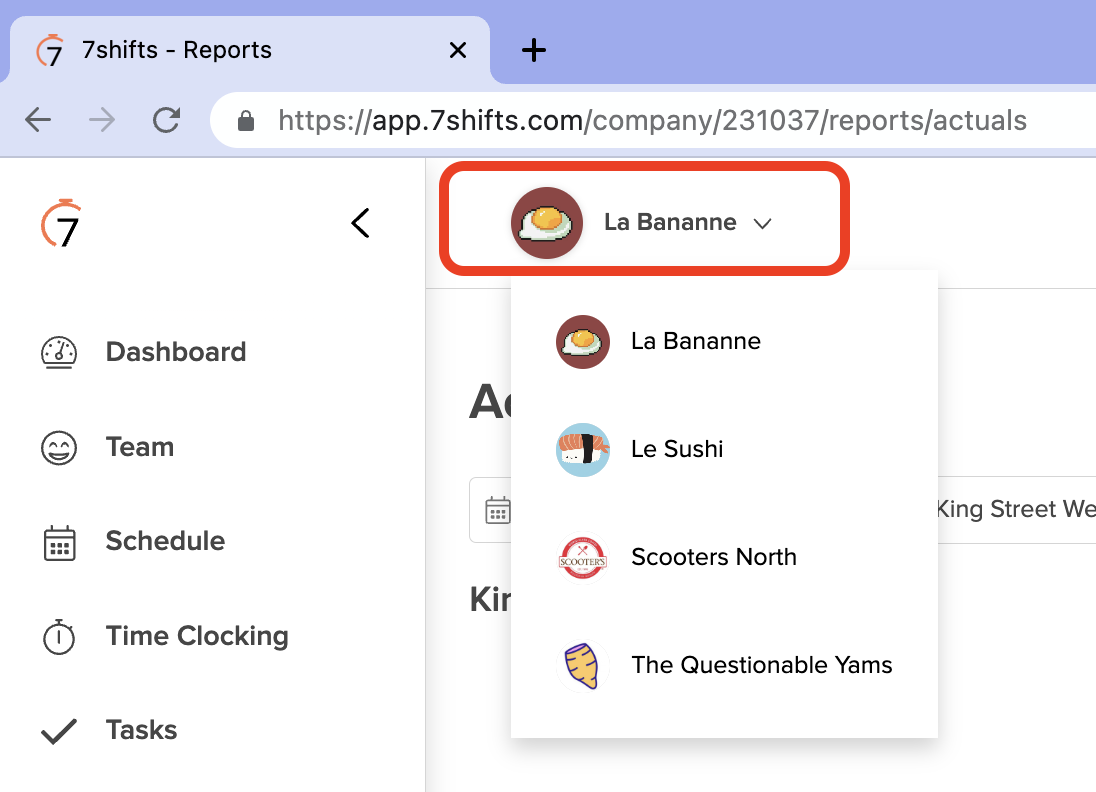Click the Tasks checkmark icon

click(59, 731)
